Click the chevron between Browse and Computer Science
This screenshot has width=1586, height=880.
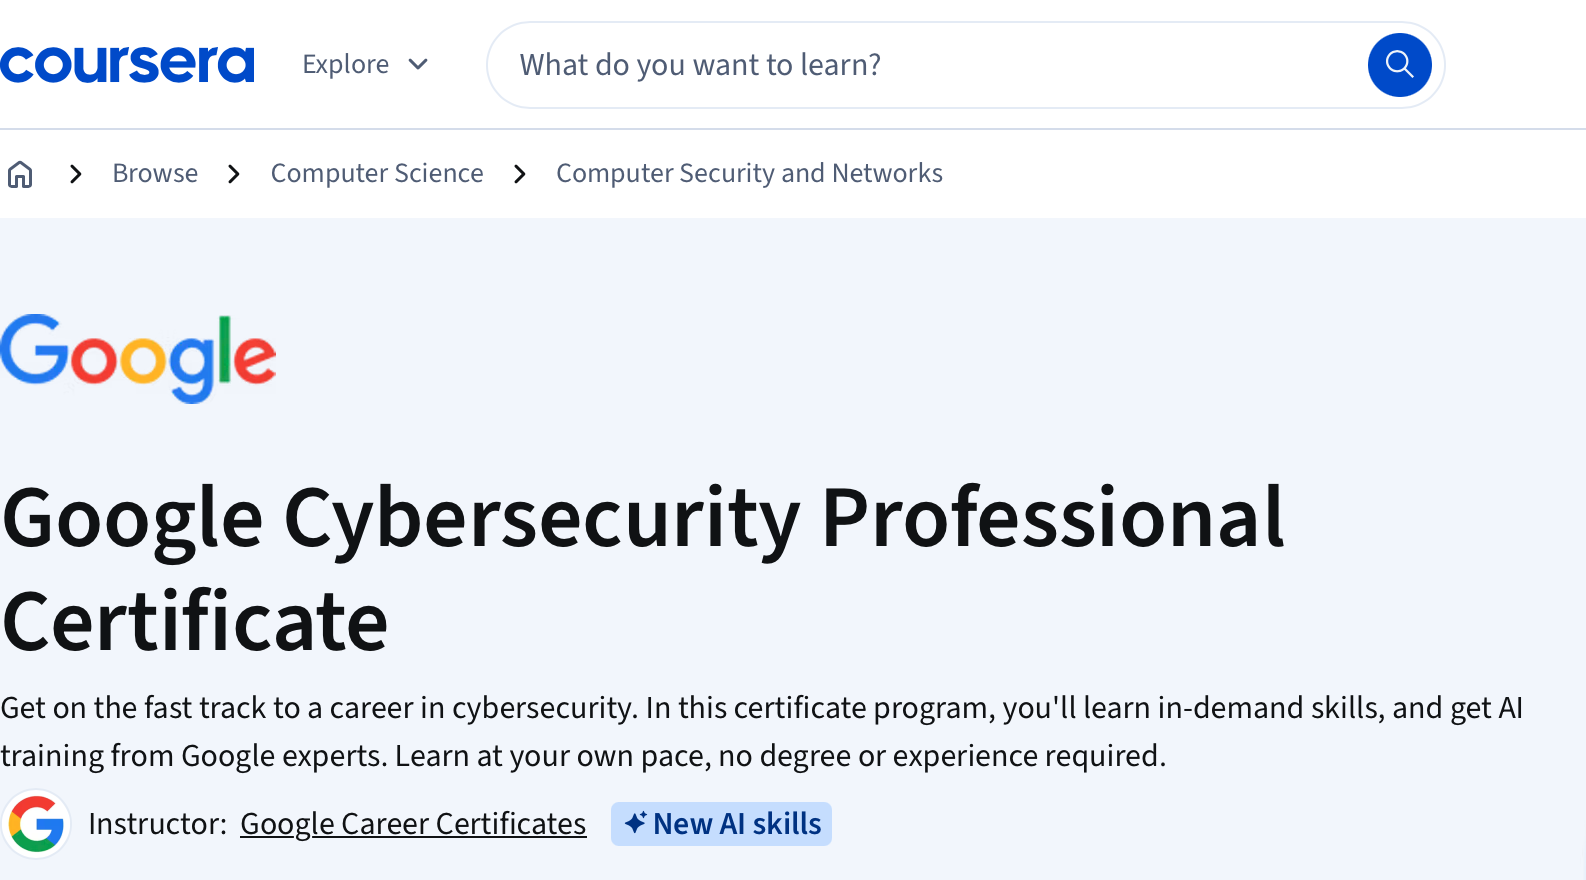click(x=233, y=173)
